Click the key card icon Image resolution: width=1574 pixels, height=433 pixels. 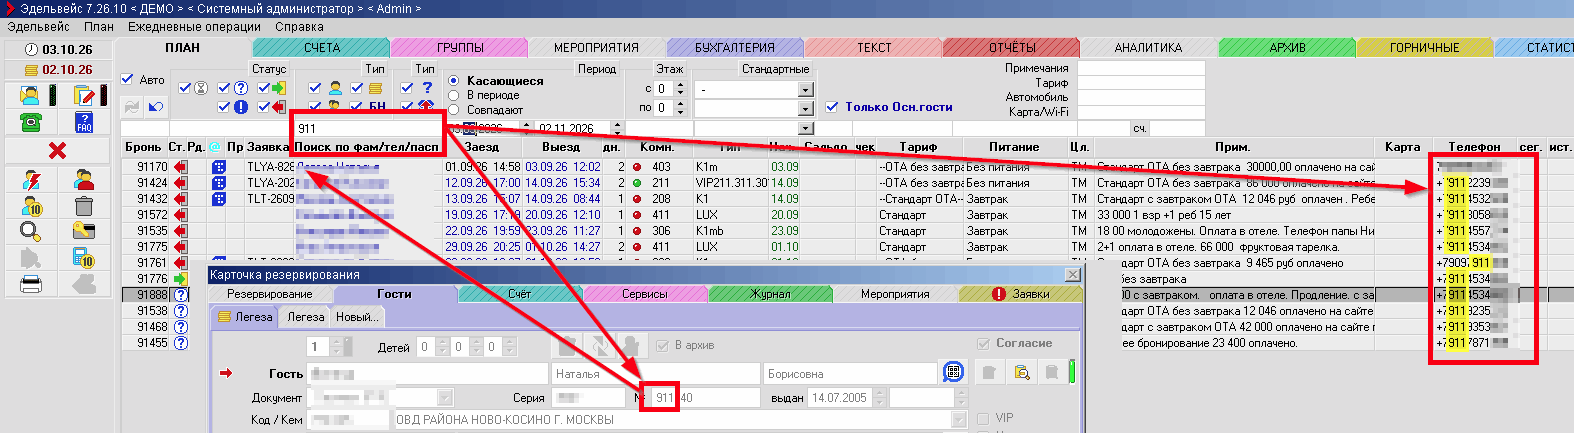click(84, 232)
